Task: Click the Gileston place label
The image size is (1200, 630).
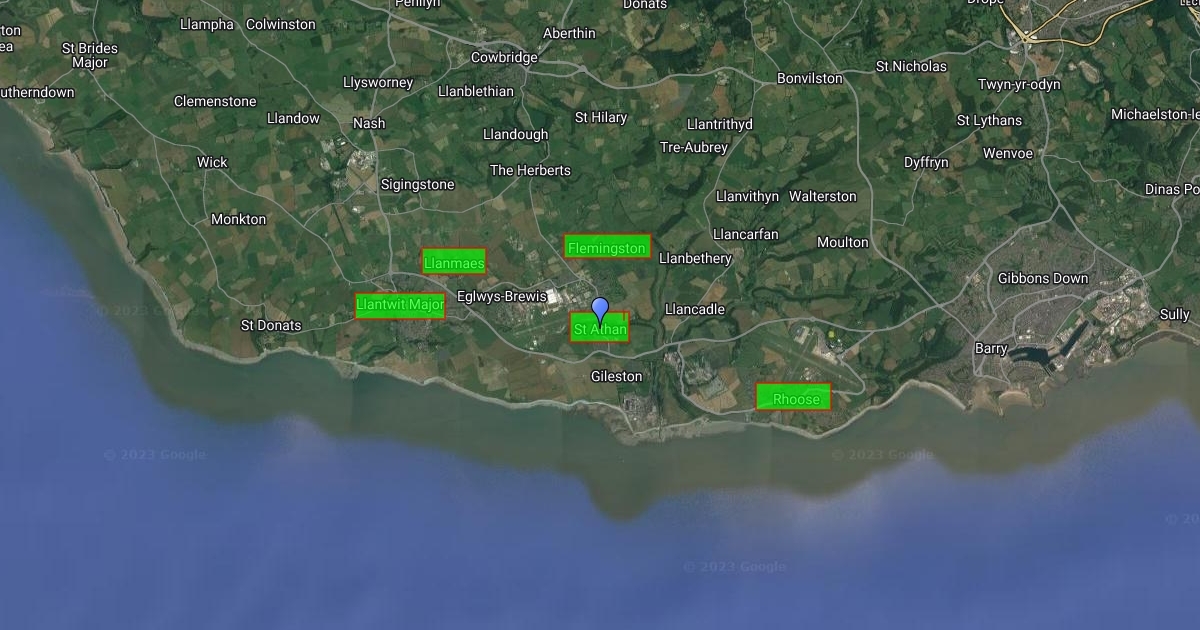Action: (x=616, y=376)
